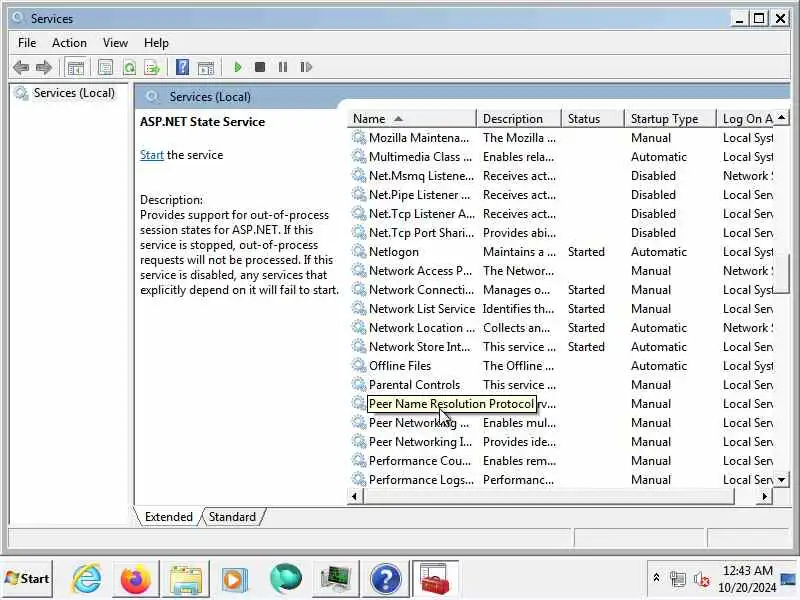
Task: Click the Pause Service icon
Action: (x=283, y=67)
